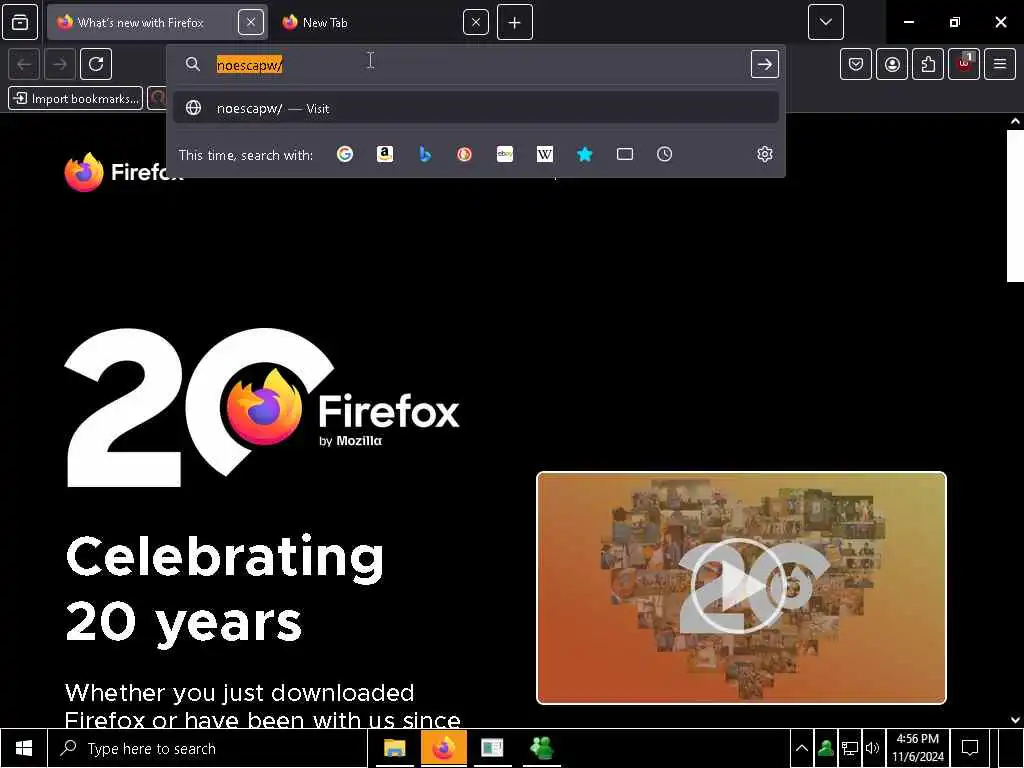Open the network icon in system tray
This screenshot has height=768, width=1024.
[x=850, y=748]
